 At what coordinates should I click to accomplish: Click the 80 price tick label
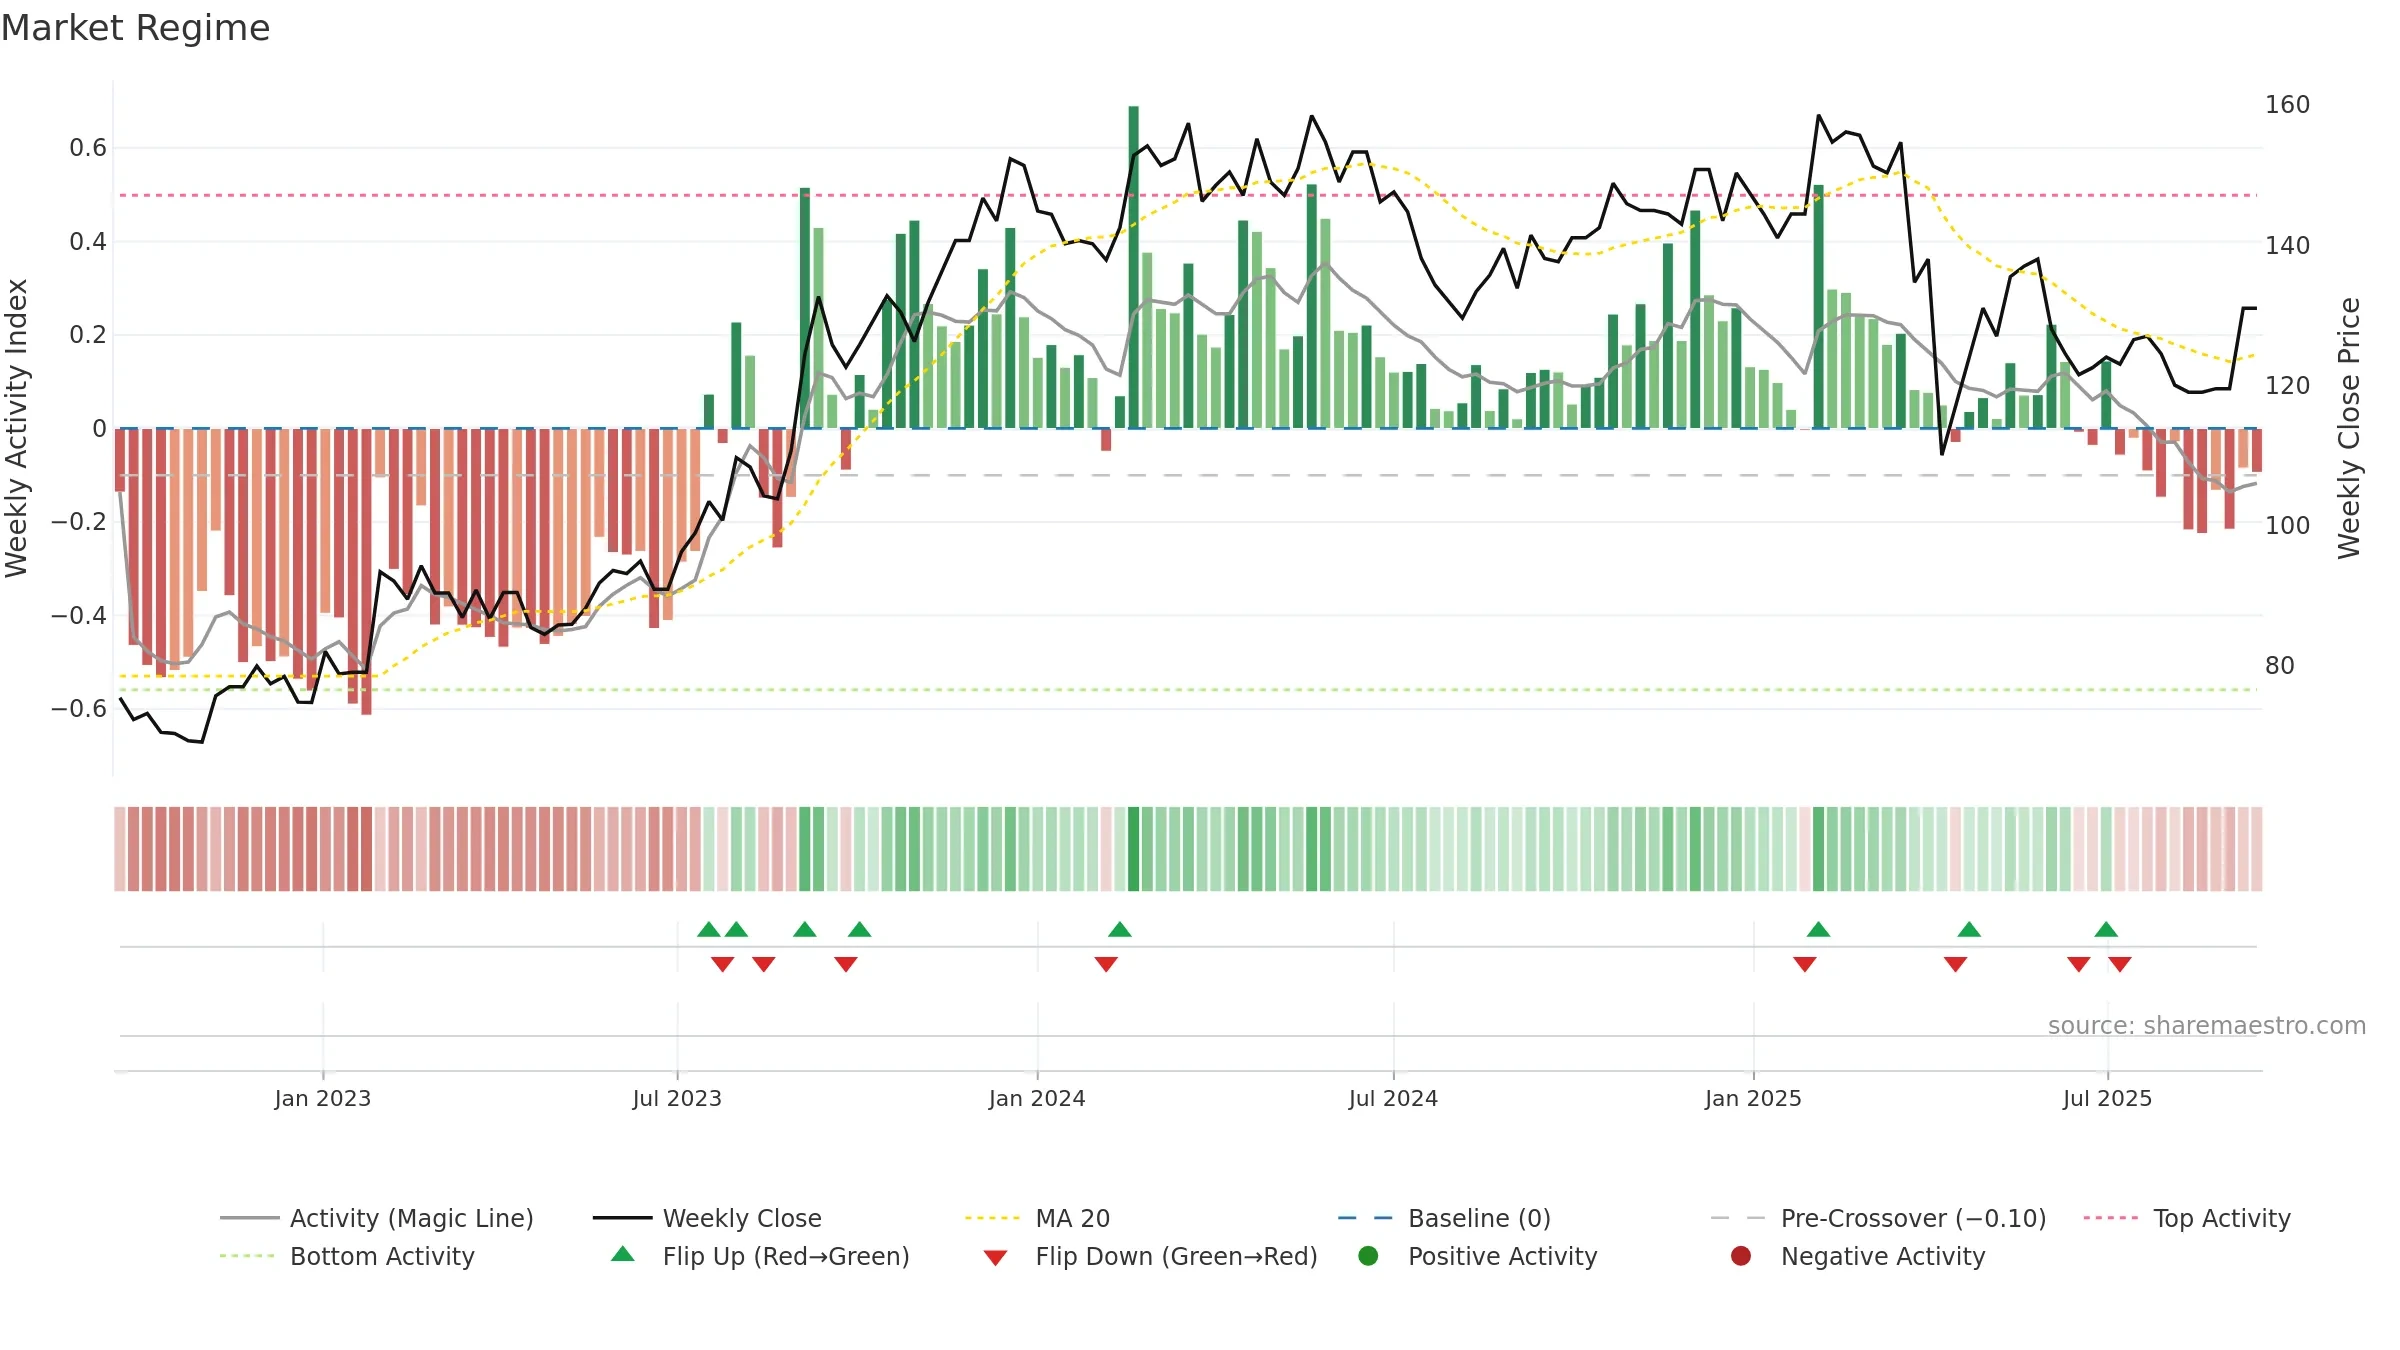[x=2280, y=665]
